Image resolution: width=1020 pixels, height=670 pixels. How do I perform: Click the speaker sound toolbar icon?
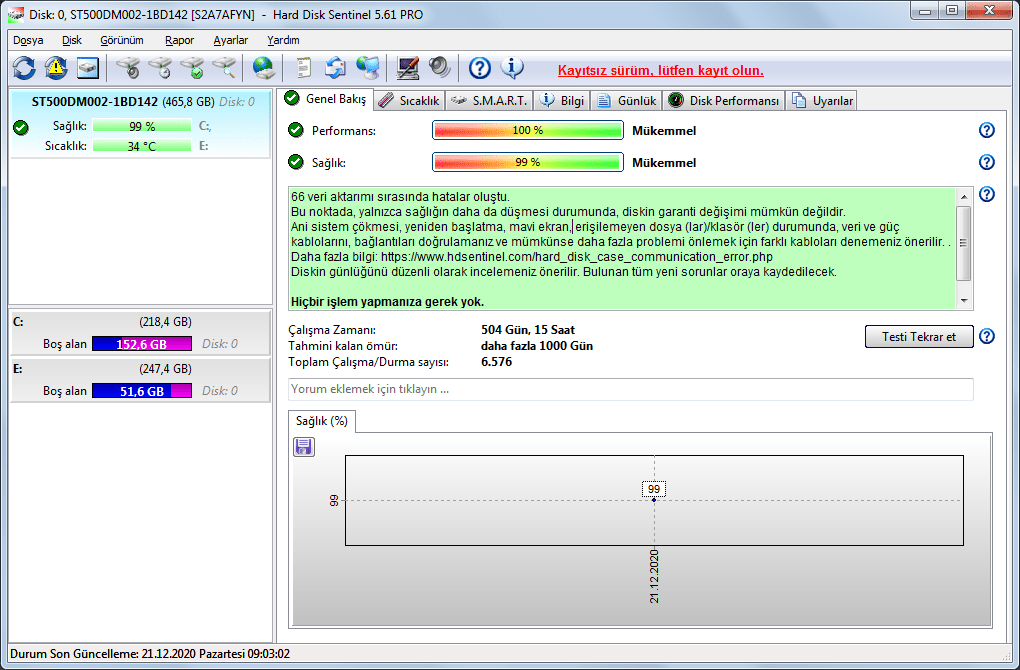tap(439, 68)
